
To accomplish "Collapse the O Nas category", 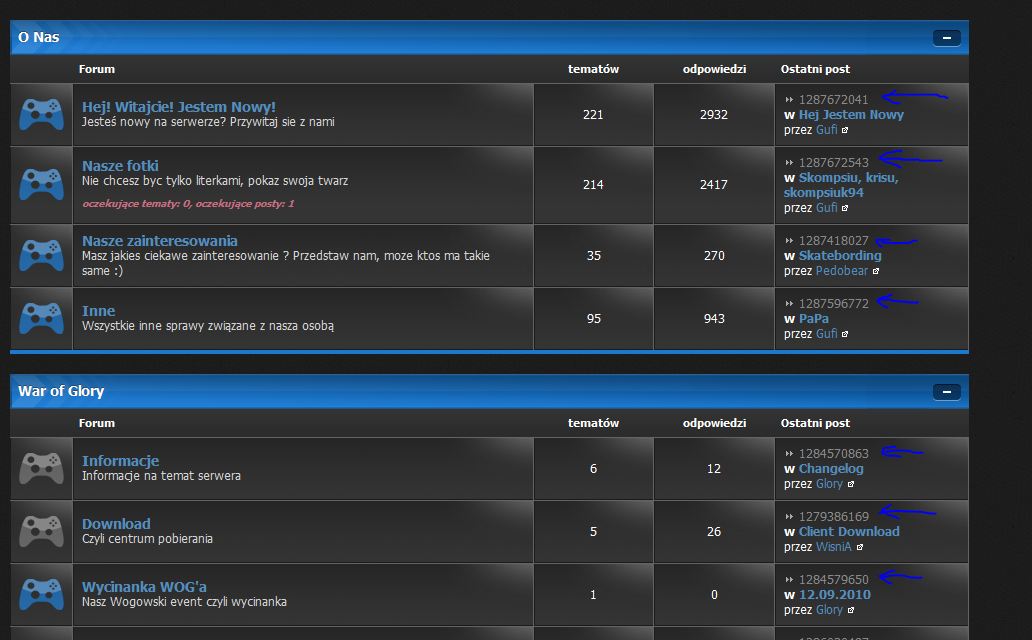I will tap(946, 38).
